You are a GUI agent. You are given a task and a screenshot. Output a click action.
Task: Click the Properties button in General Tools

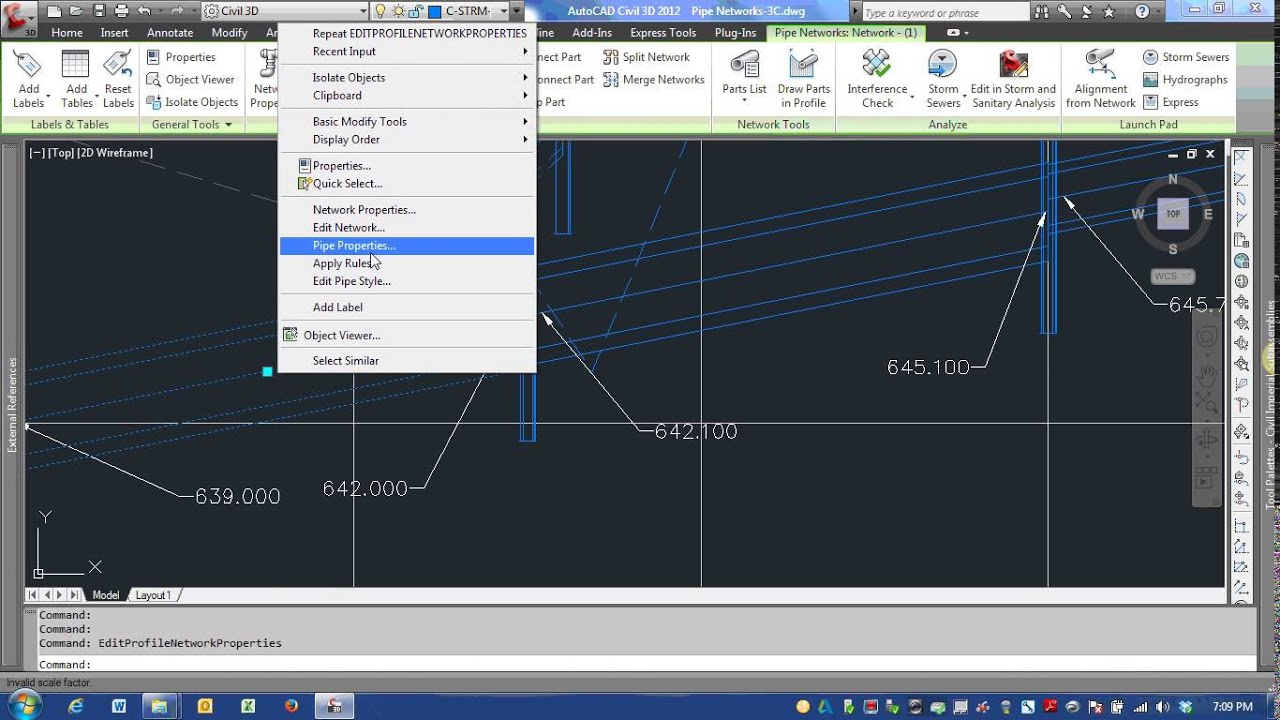[x=180, y=57]
